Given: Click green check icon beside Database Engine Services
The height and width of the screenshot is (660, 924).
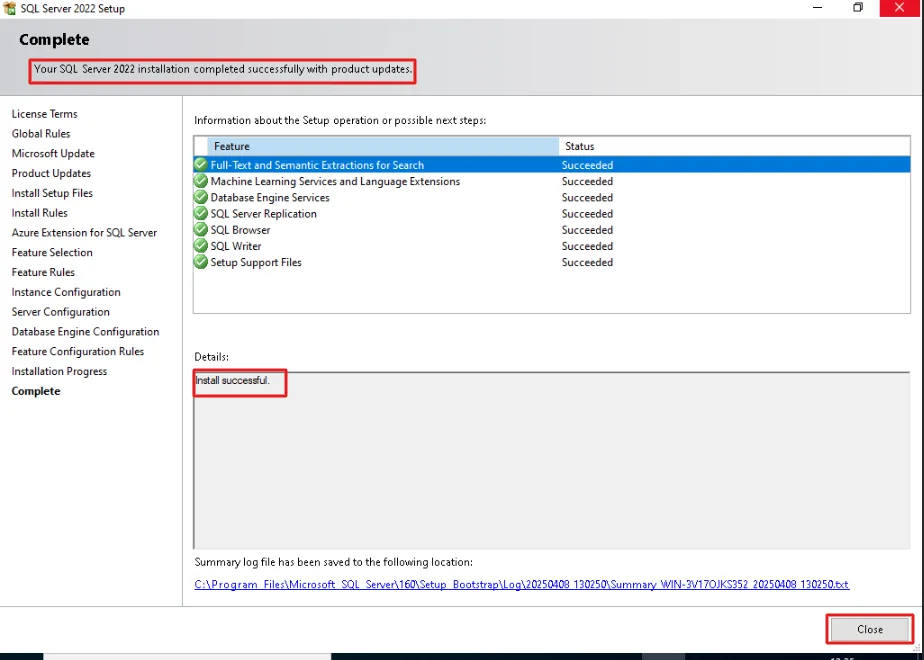Looking at the screenshot, I should coord(201,197).
